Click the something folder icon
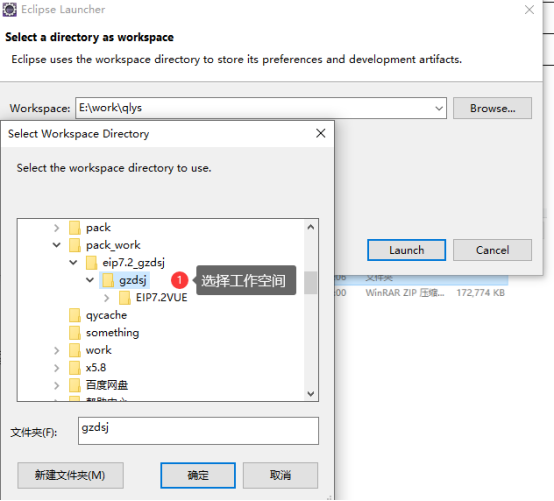The image size is (554, 501). (75, 333)
